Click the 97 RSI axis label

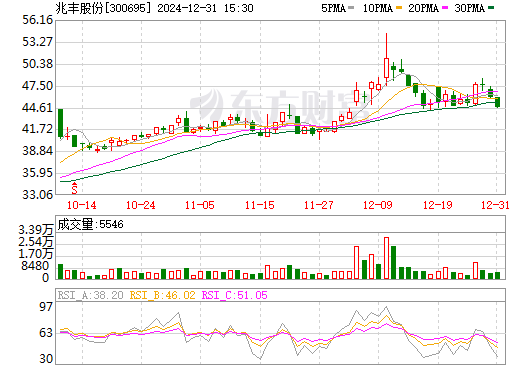tap(46, 307)
